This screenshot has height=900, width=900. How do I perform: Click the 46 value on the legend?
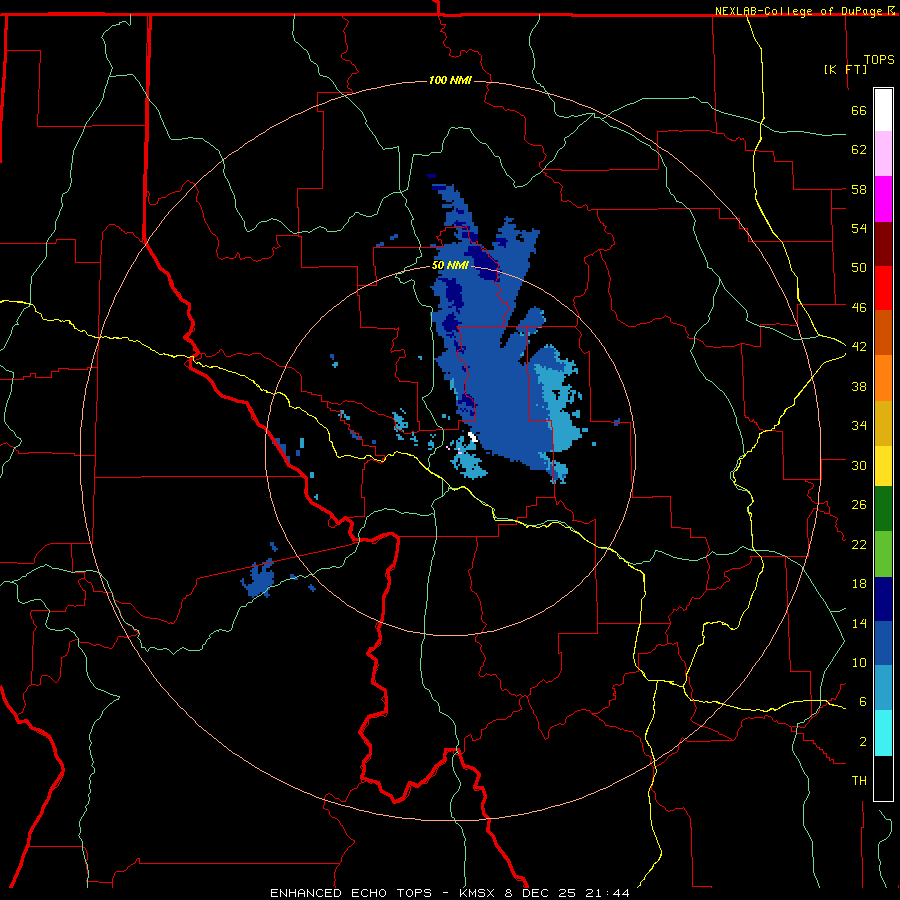click(x=859, y=308)
